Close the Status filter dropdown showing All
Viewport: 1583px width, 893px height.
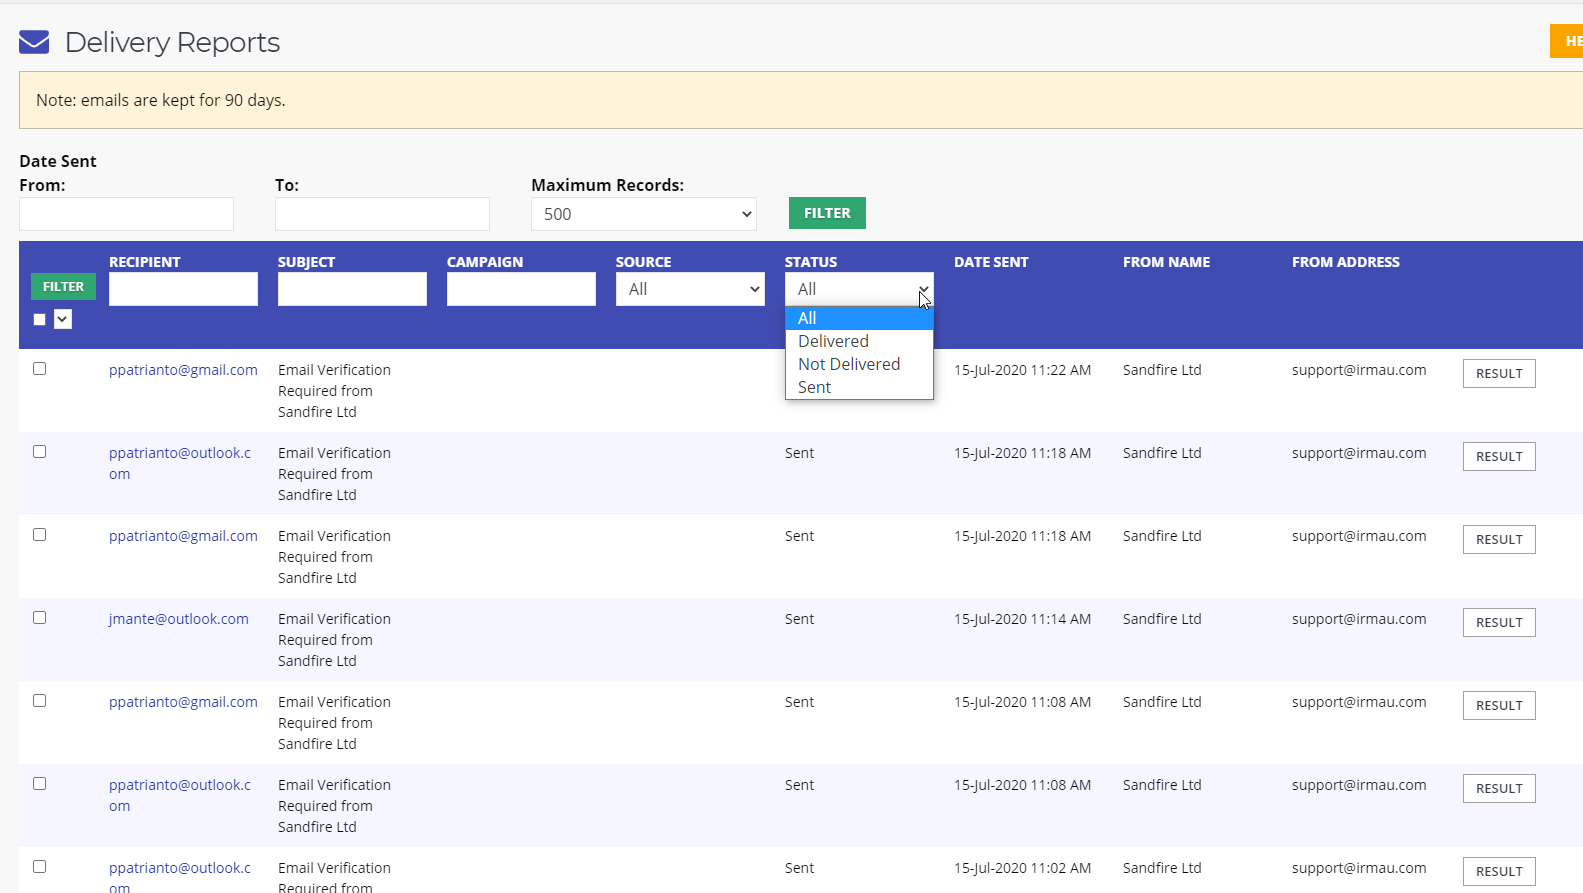pos(859,289)
